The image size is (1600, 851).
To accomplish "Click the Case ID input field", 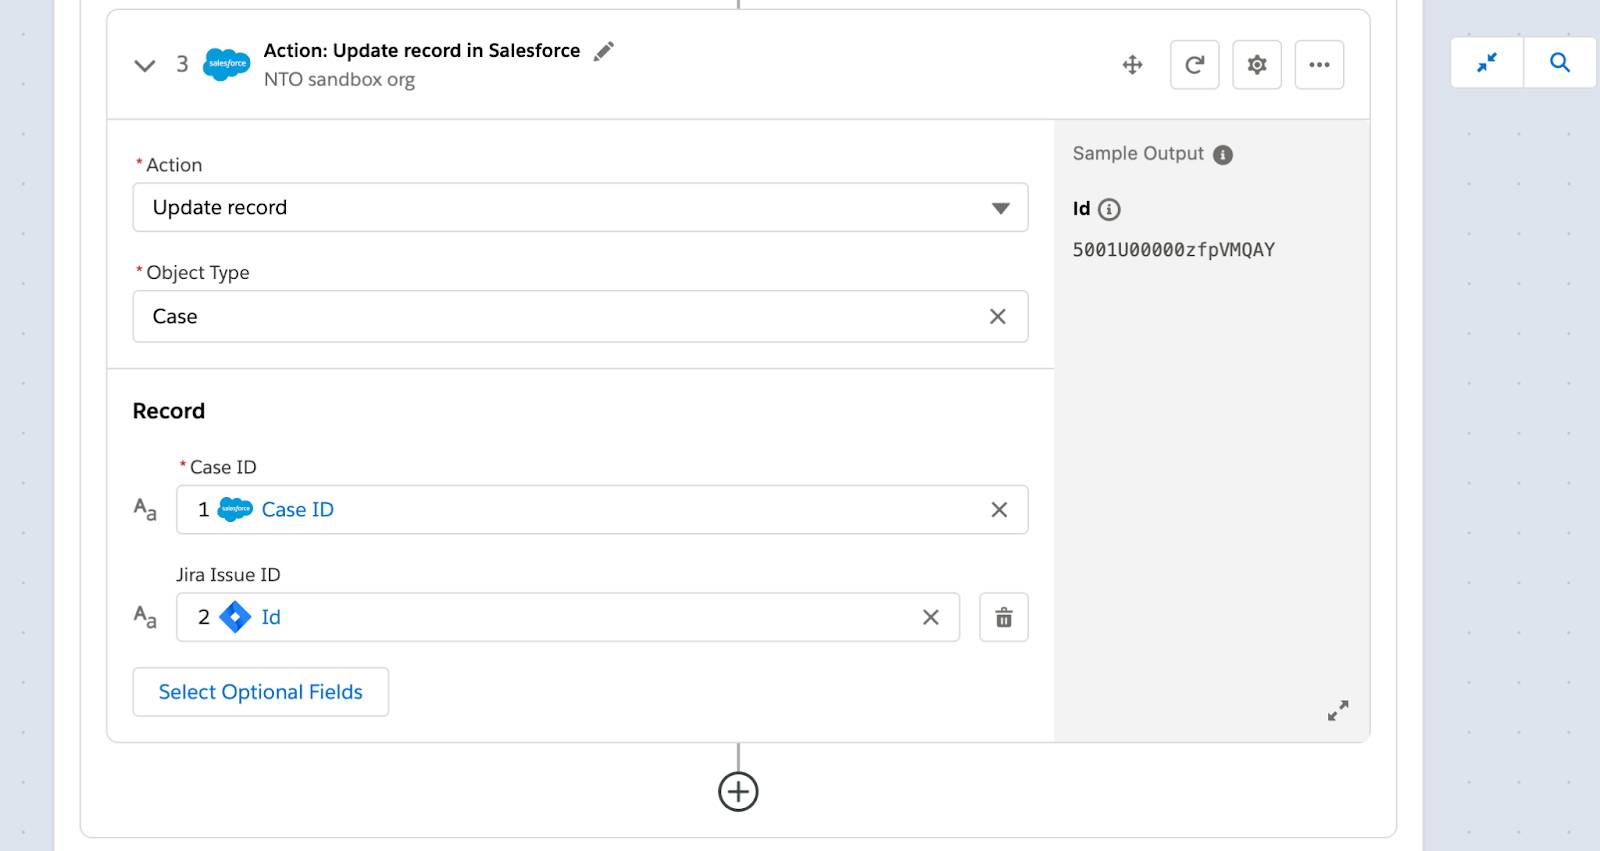I will pyautogui.click(x=602, y=509).
